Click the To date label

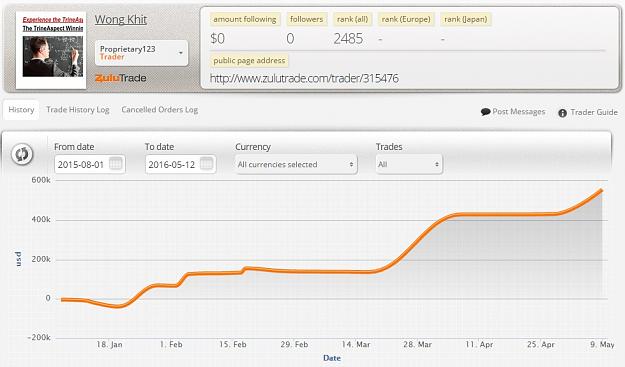click(x=159, y=147)
